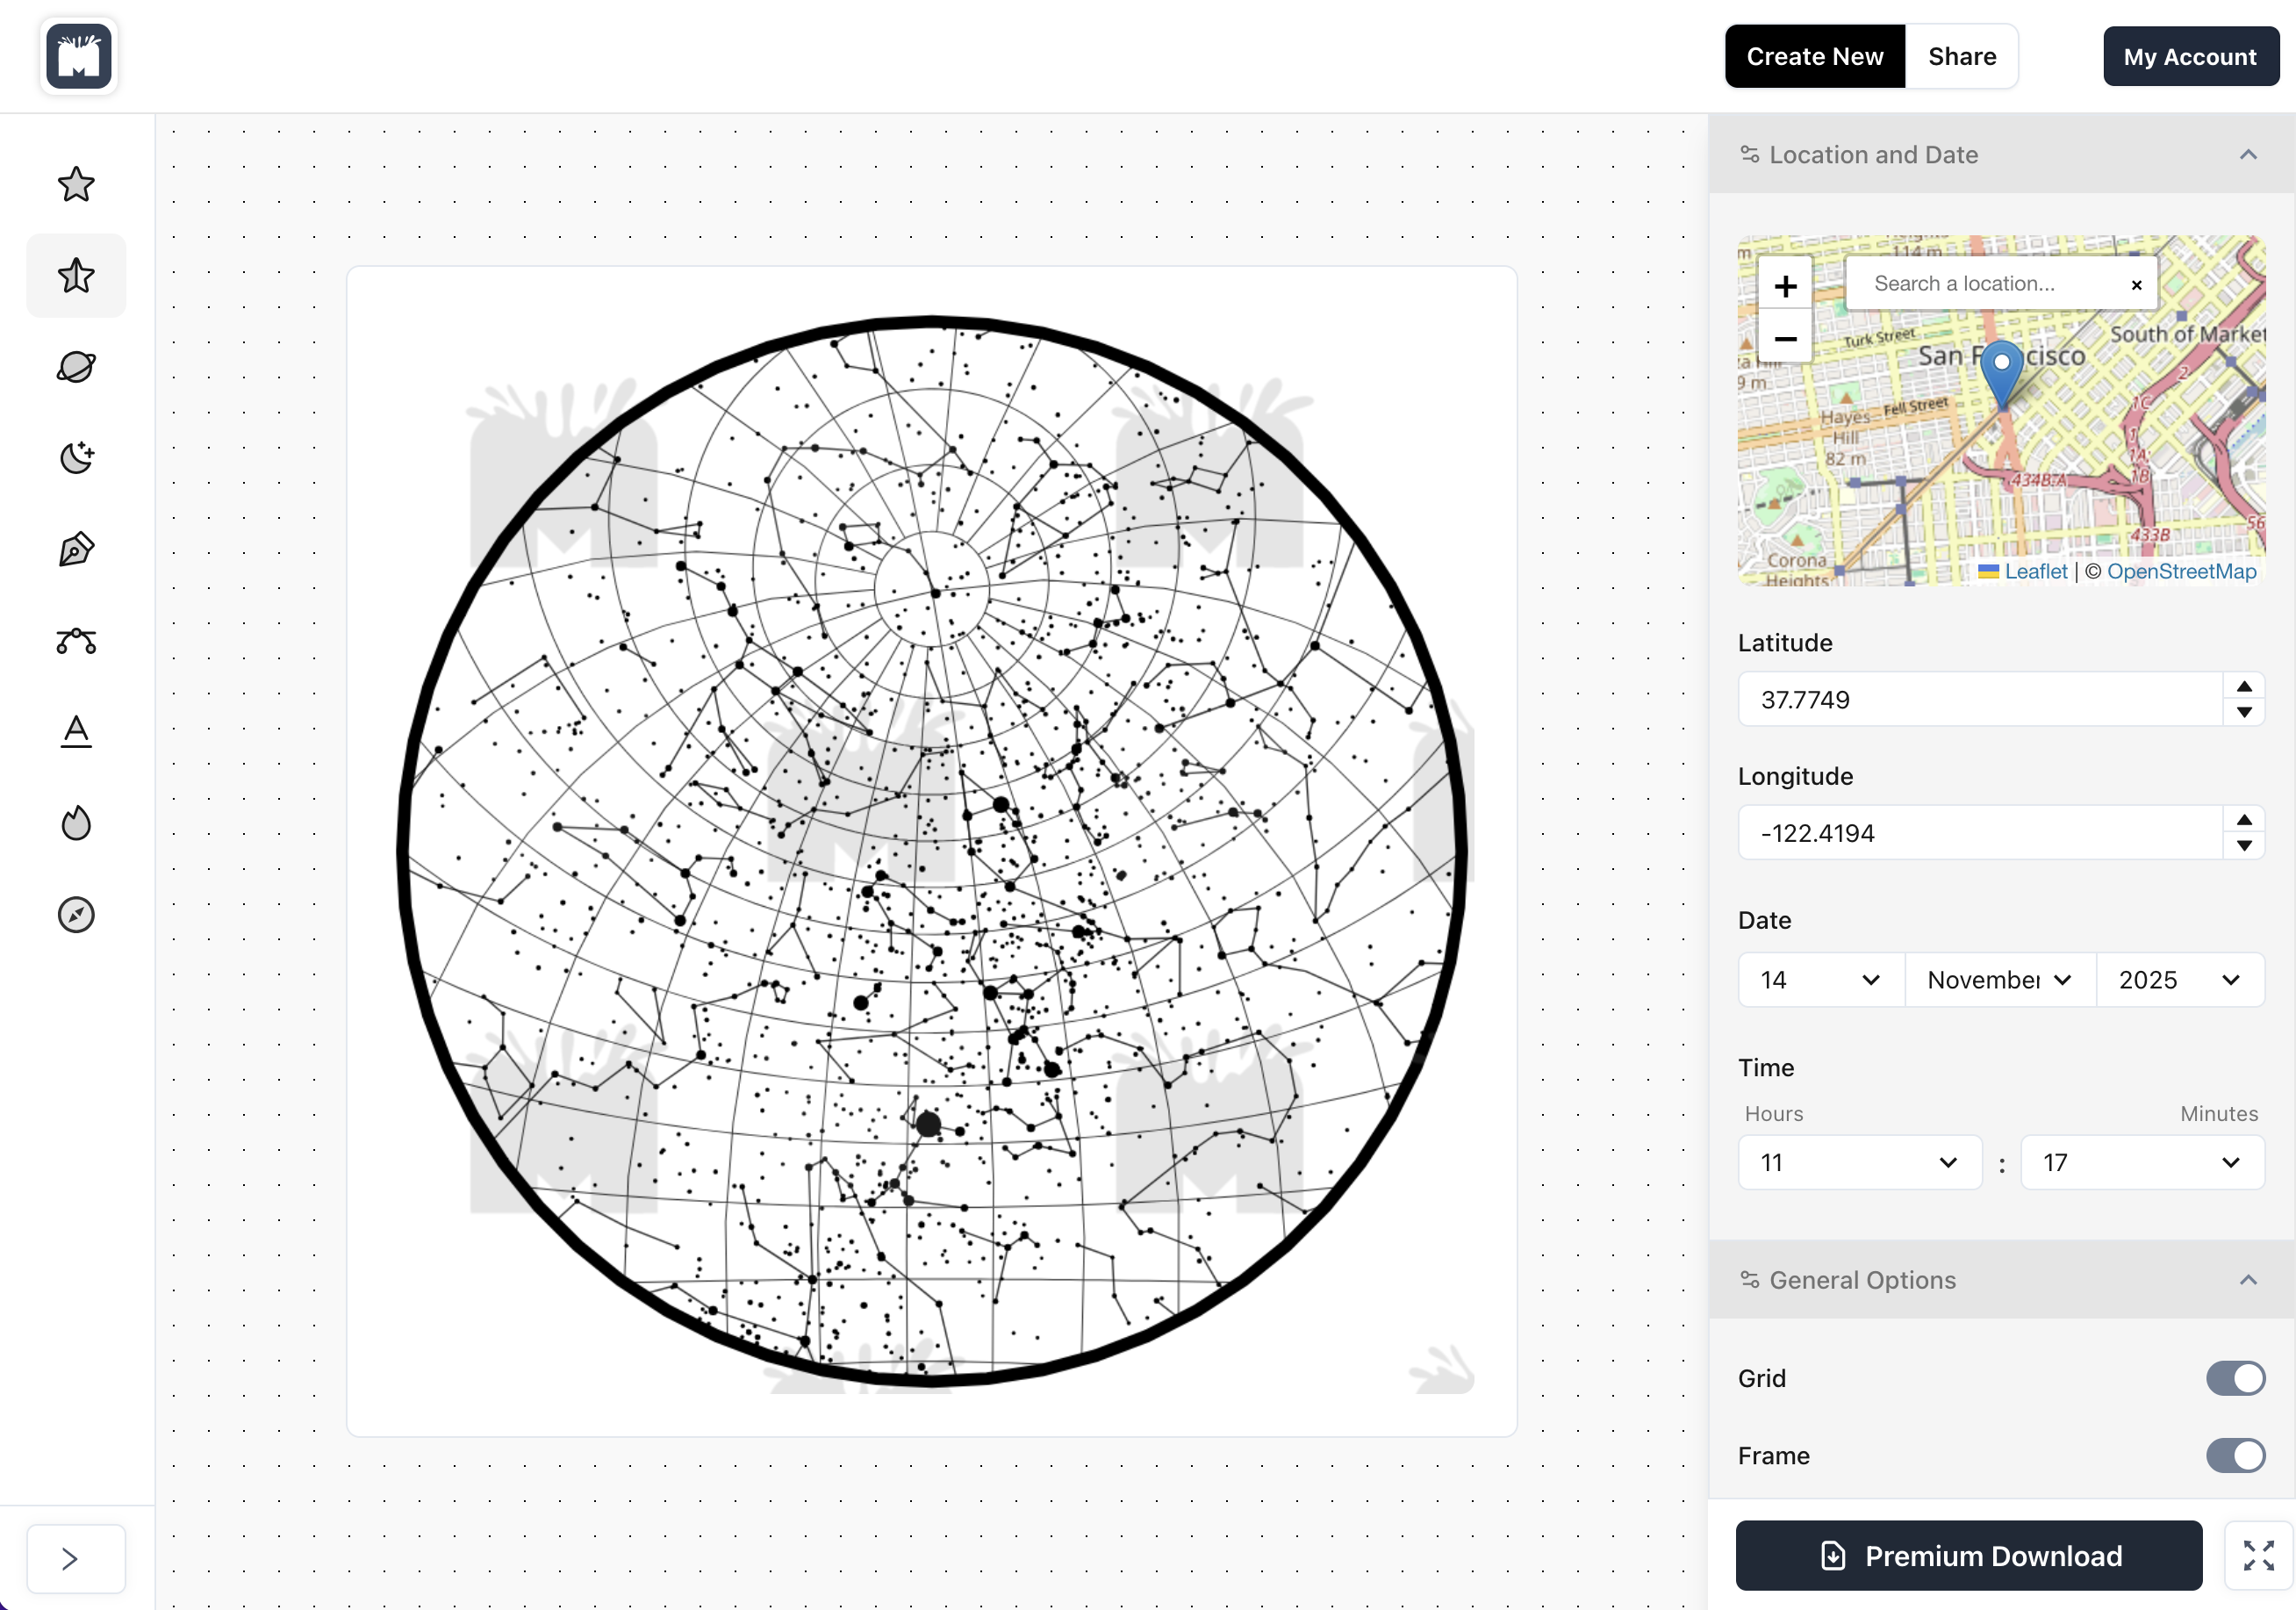The height and width of the screenshot is (1610, 2296).
Task: Open the bezier curve lines tool
Action: point(76,641)
